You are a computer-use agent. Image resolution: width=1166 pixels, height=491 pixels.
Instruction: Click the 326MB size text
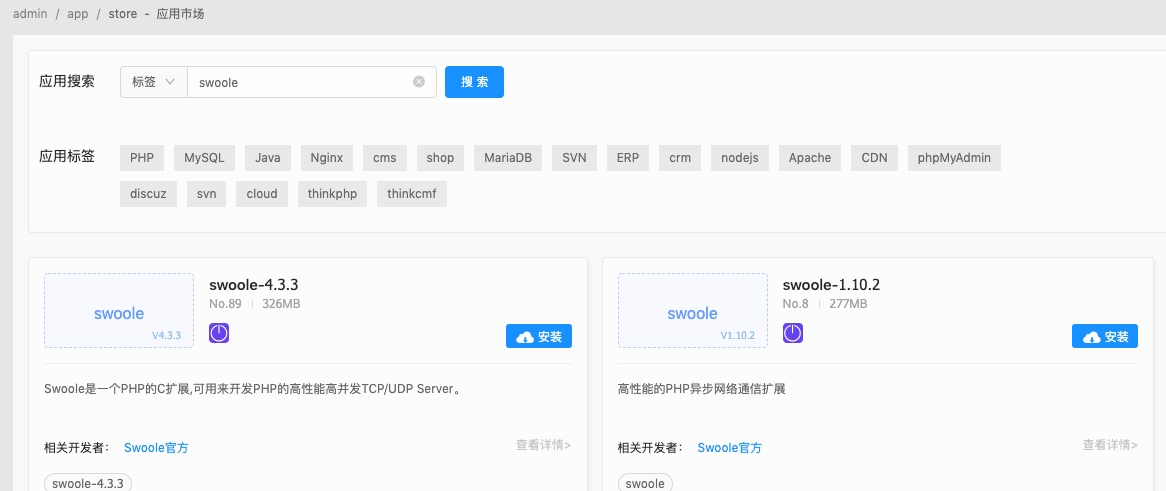[x=281, y=304]
